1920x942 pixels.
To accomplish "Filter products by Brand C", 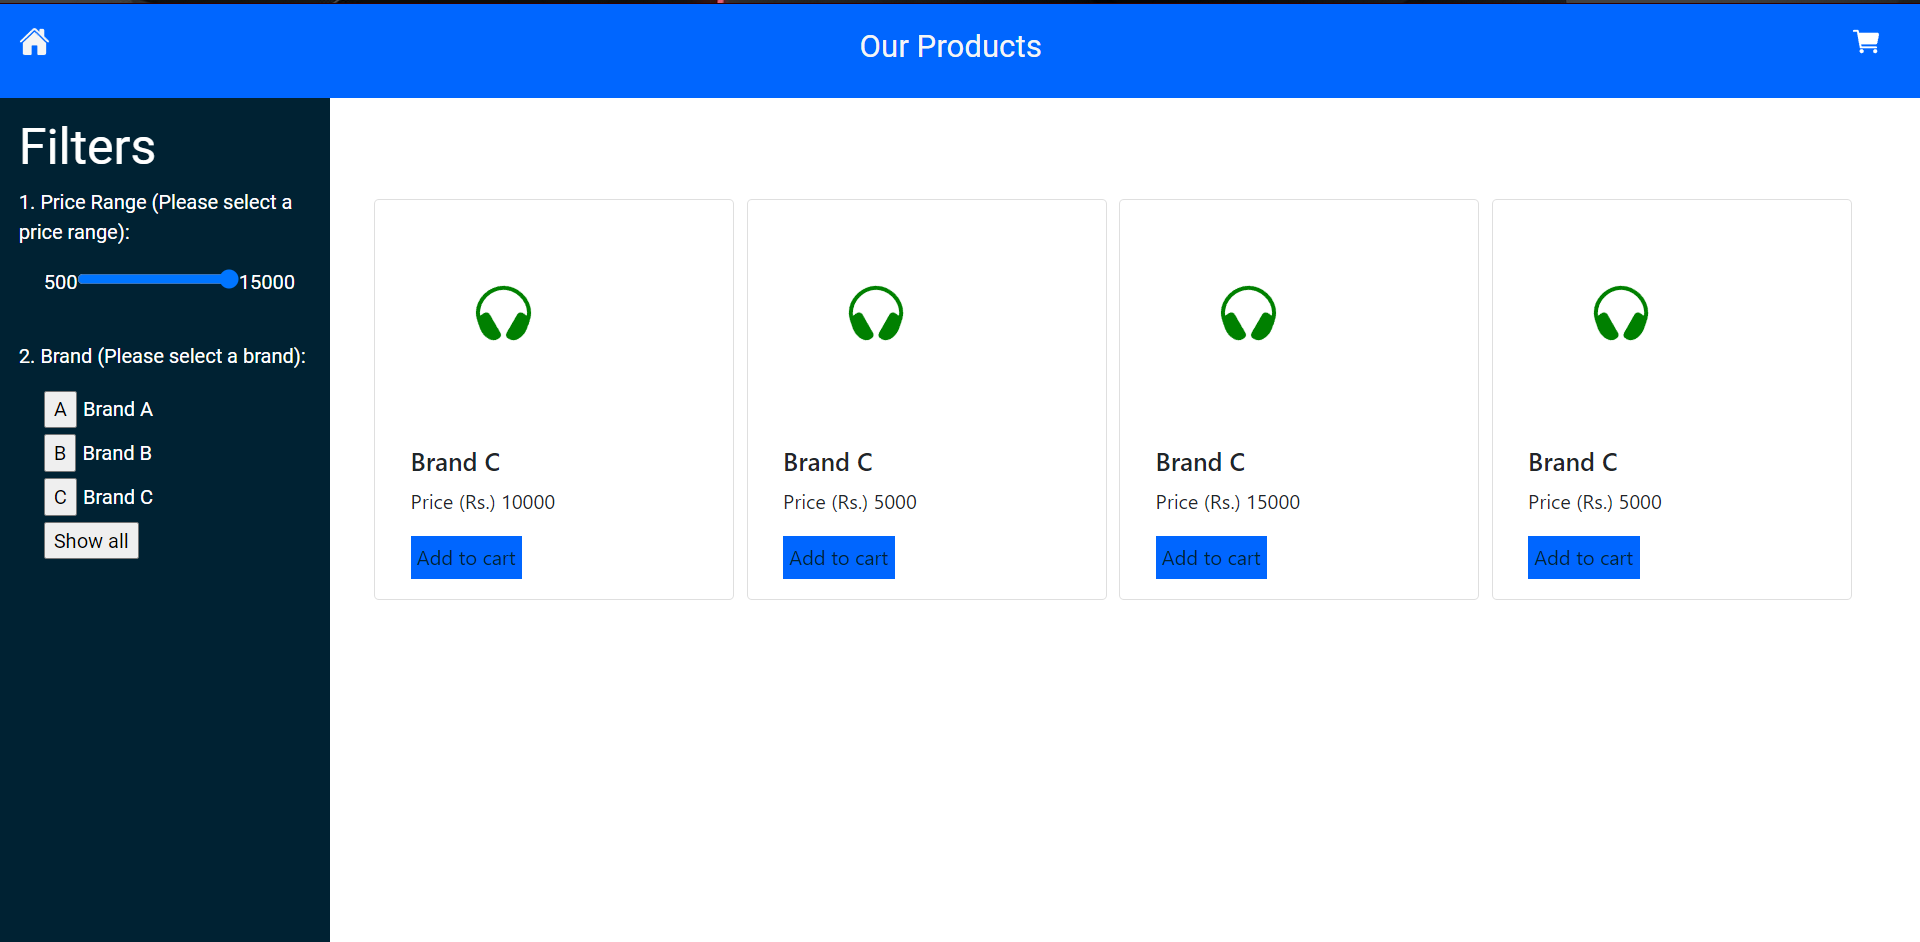I will (117, 497).
